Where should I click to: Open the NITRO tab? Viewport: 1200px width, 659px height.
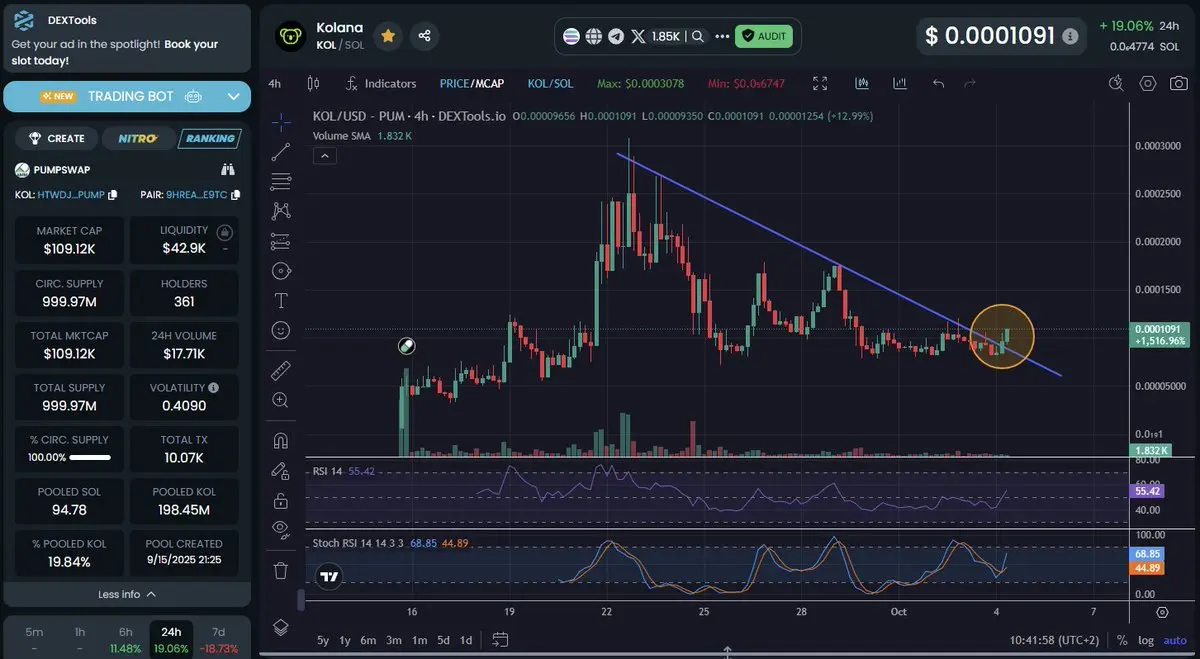pos(137,138)
